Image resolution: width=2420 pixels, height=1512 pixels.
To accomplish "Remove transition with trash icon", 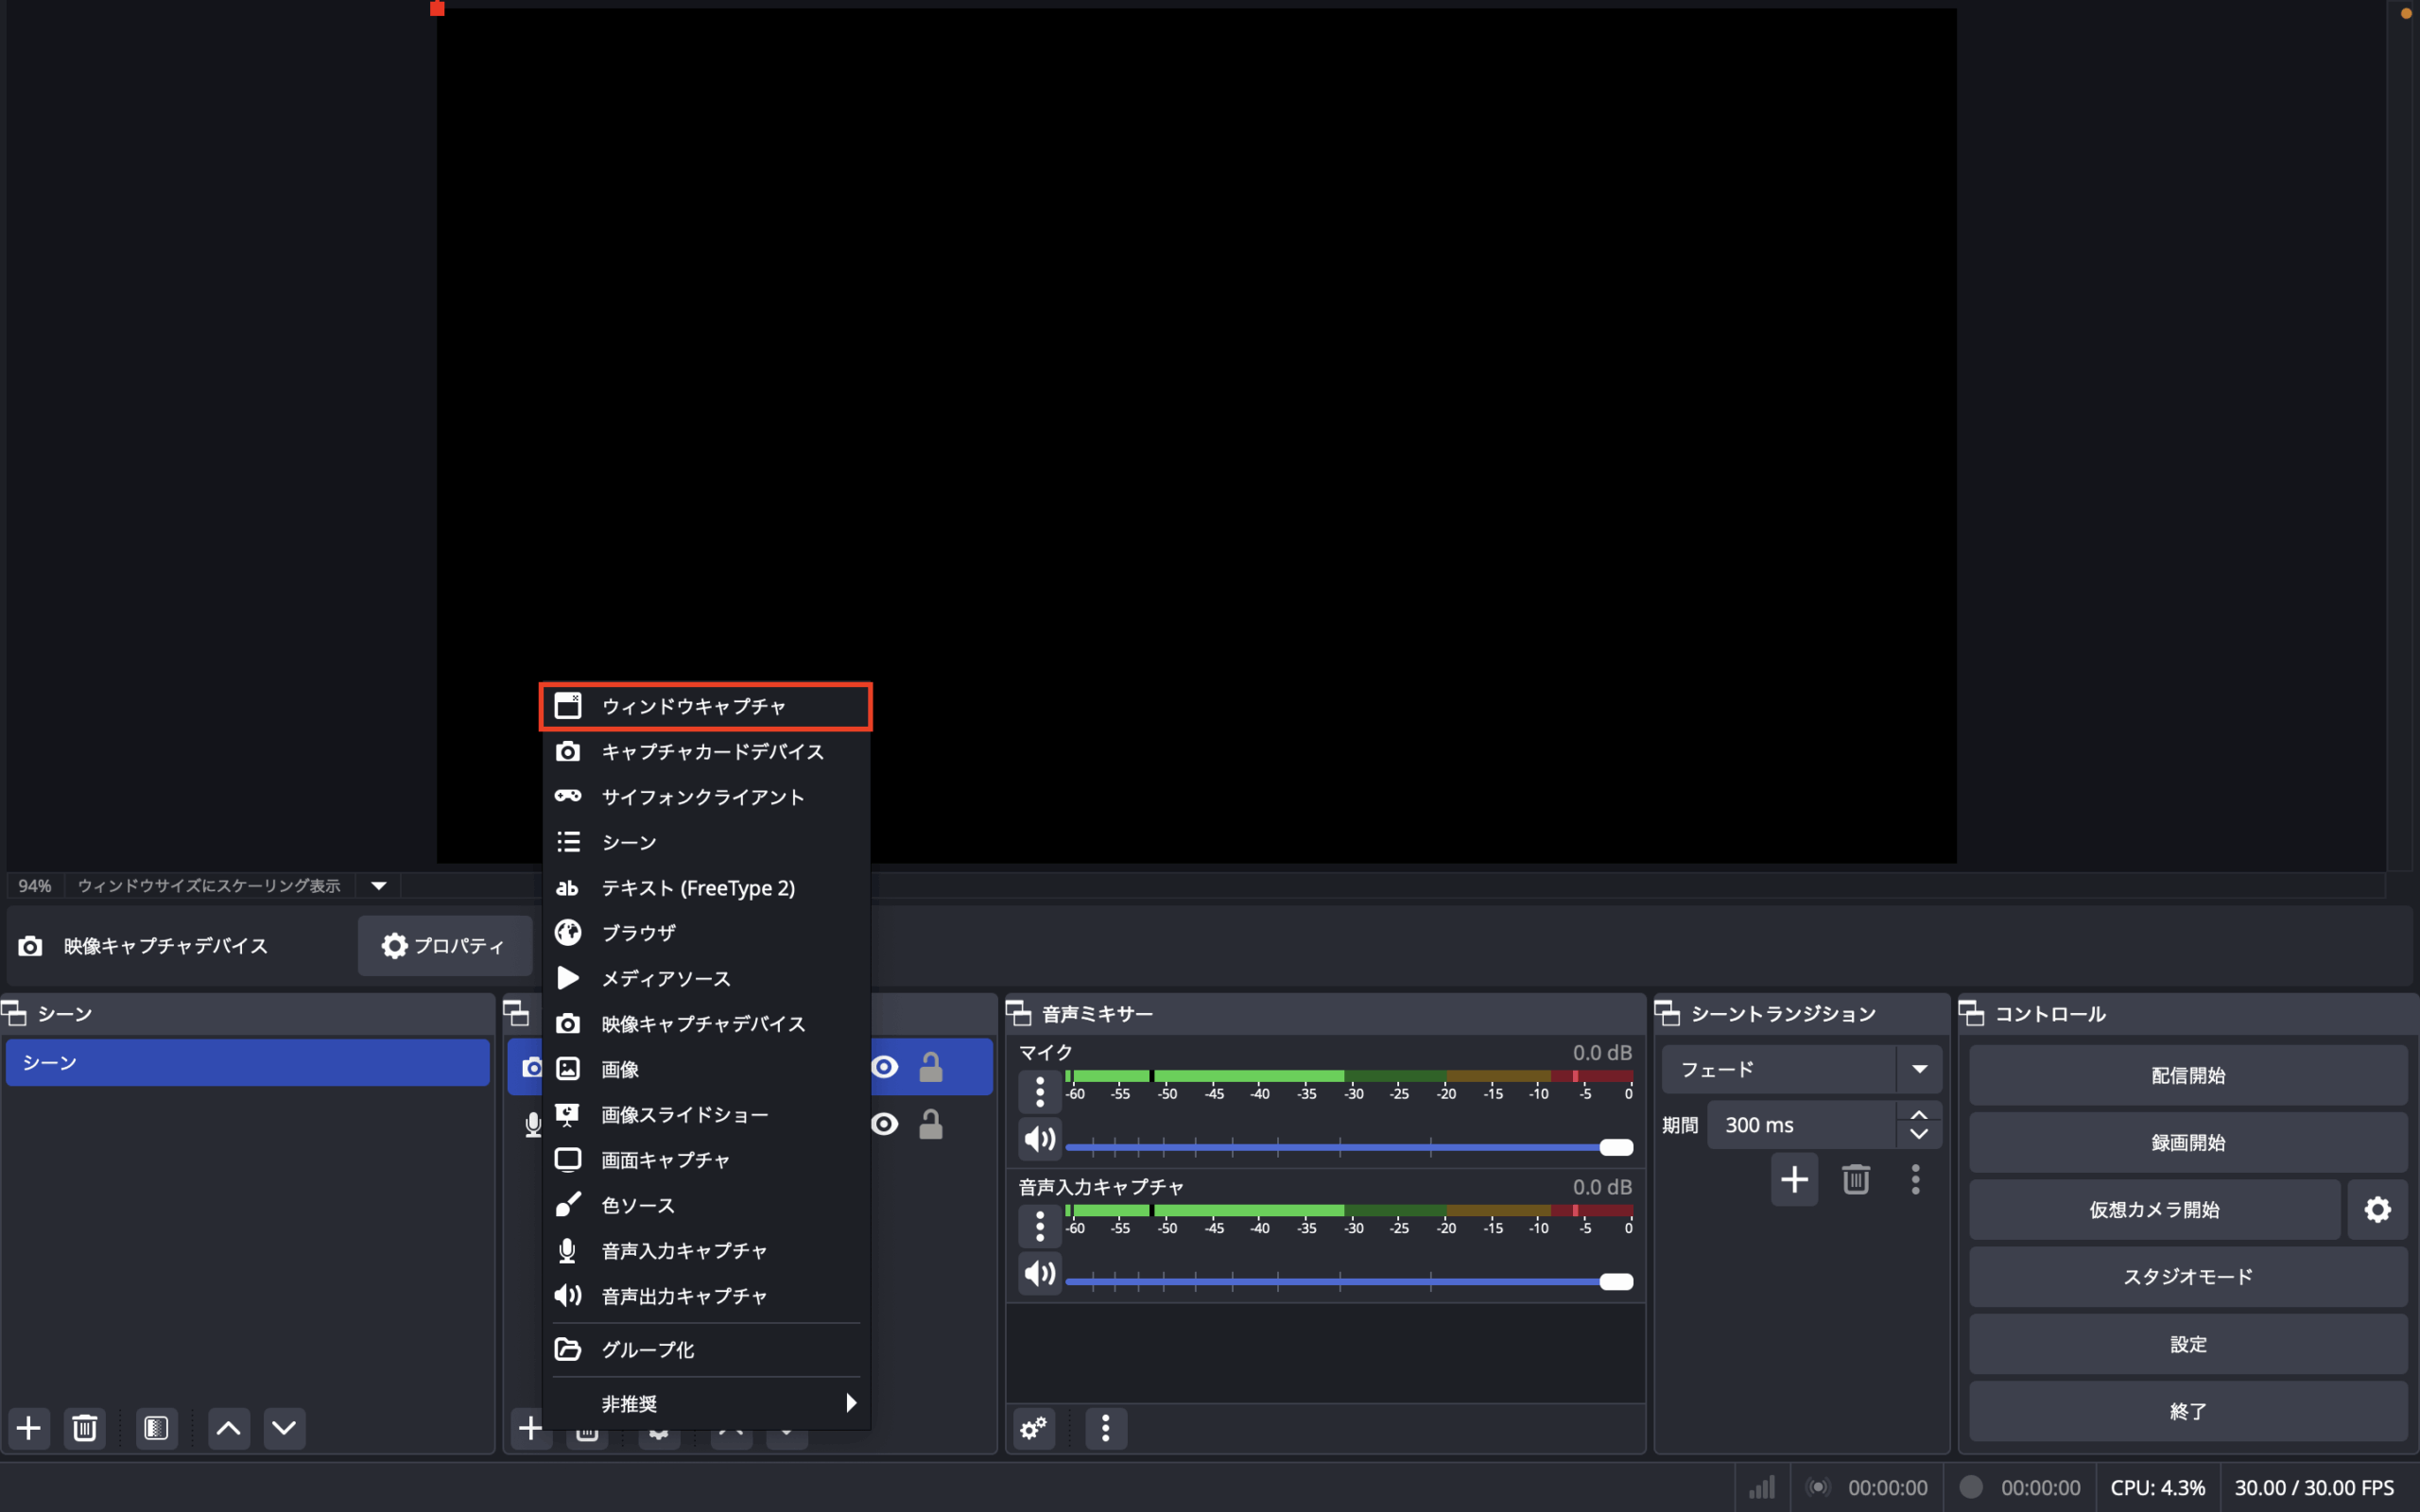I will point(1856,1180).
